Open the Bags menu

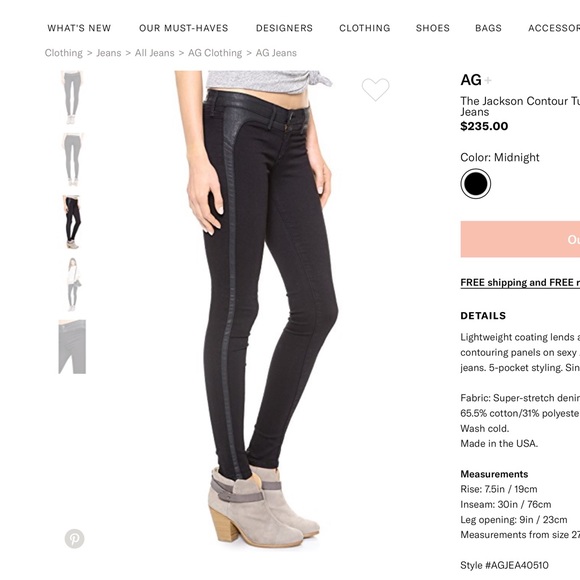point(488,28)
